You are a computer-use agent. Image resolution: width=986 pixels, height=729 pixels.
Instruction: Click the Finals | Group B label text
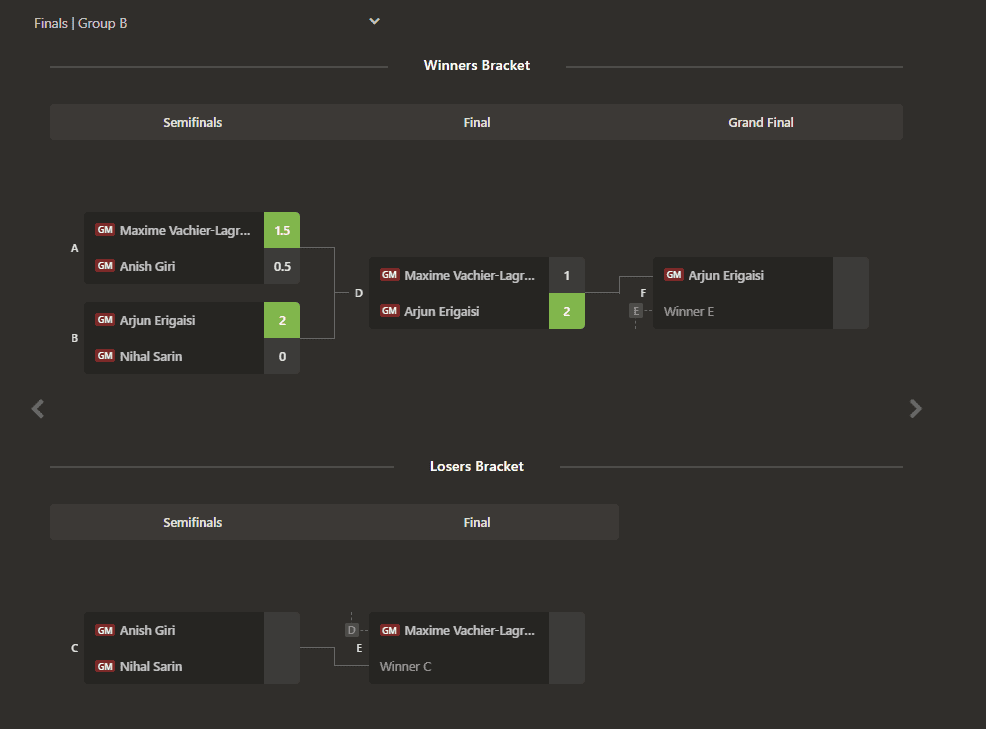point(81,23)
